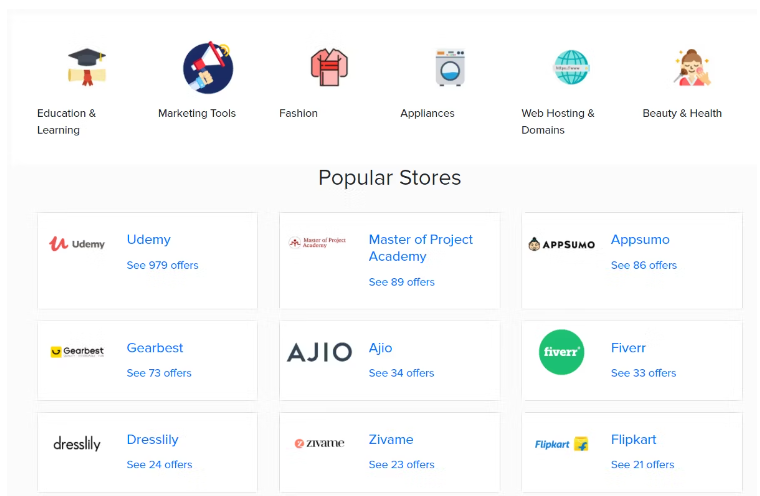Viewport: 760px width, 496px height.
Task: Click the AJIO logo
Action: pyautogui.click(x=319, y=352)
